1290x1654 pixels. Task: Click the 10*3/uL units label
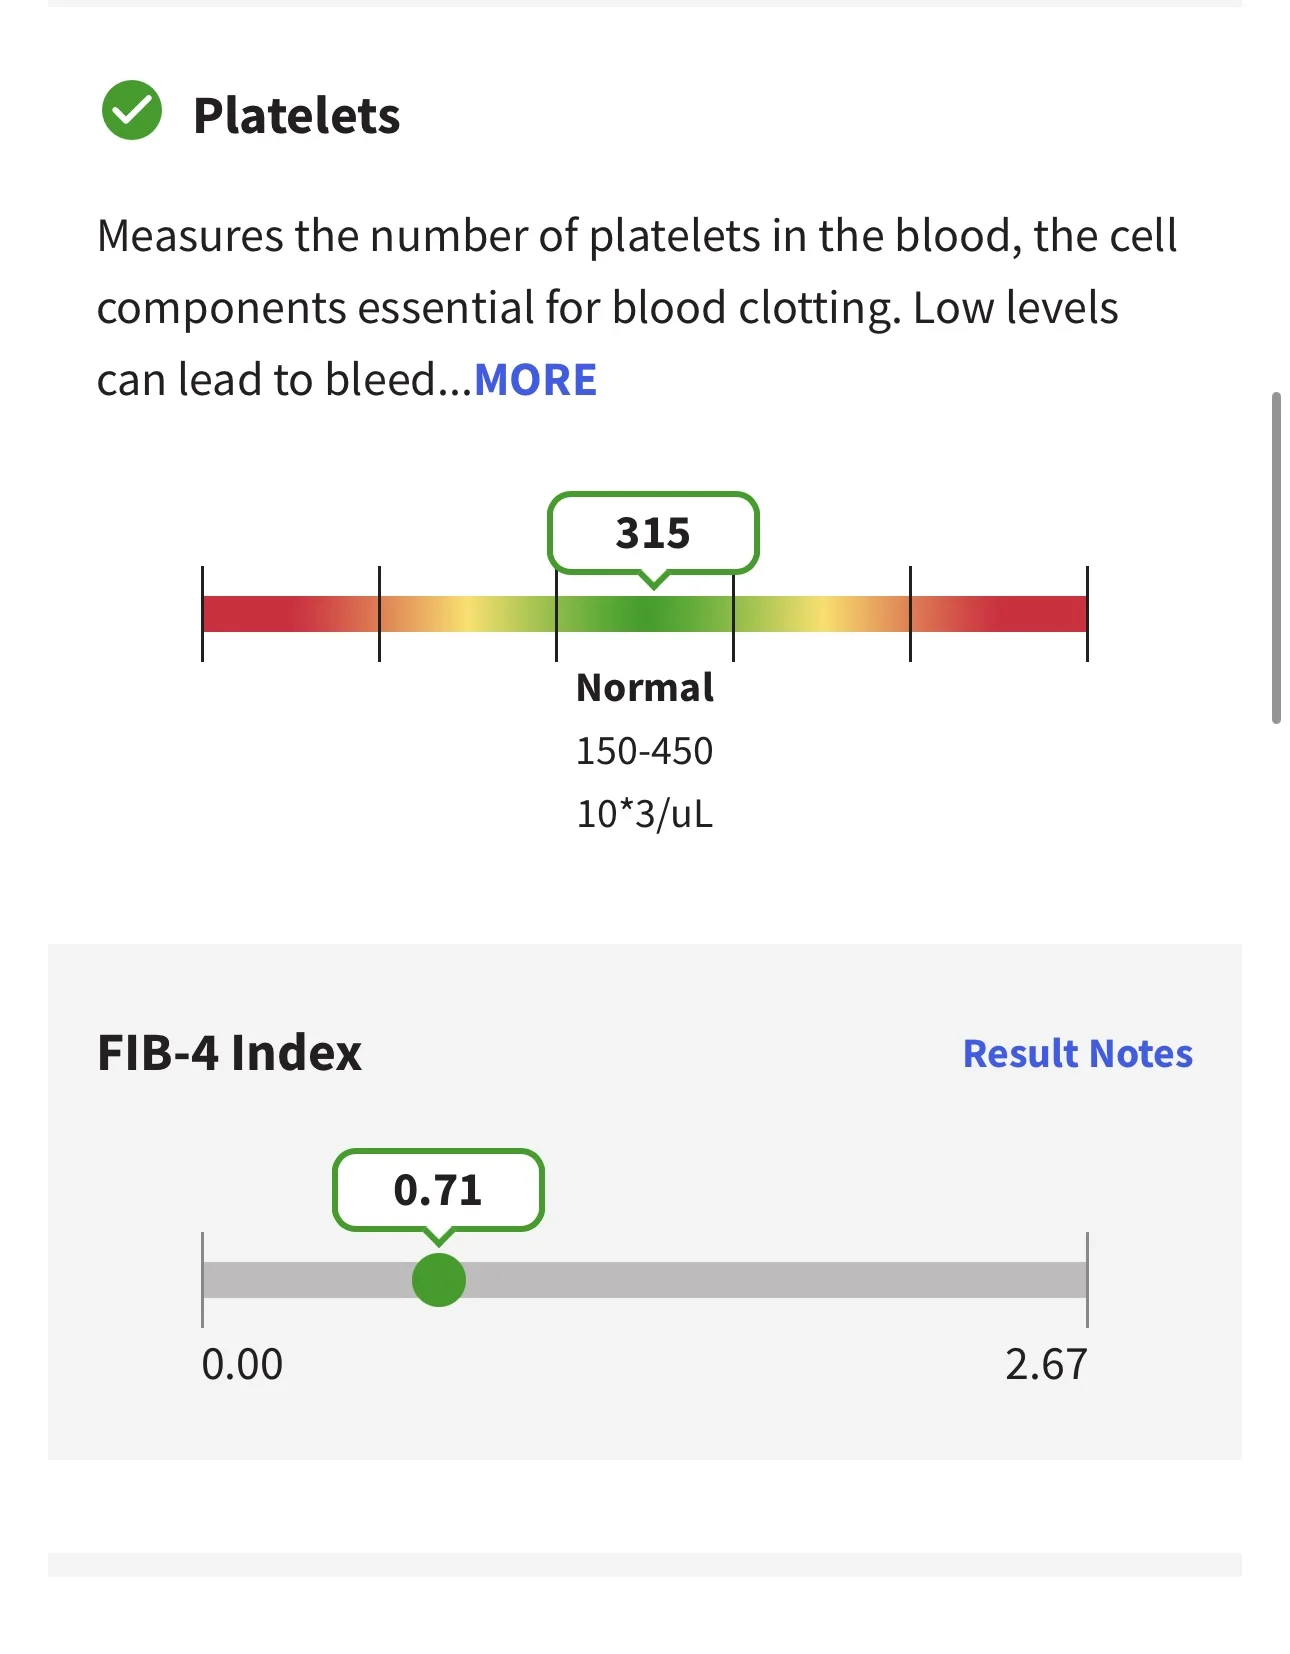645,814
